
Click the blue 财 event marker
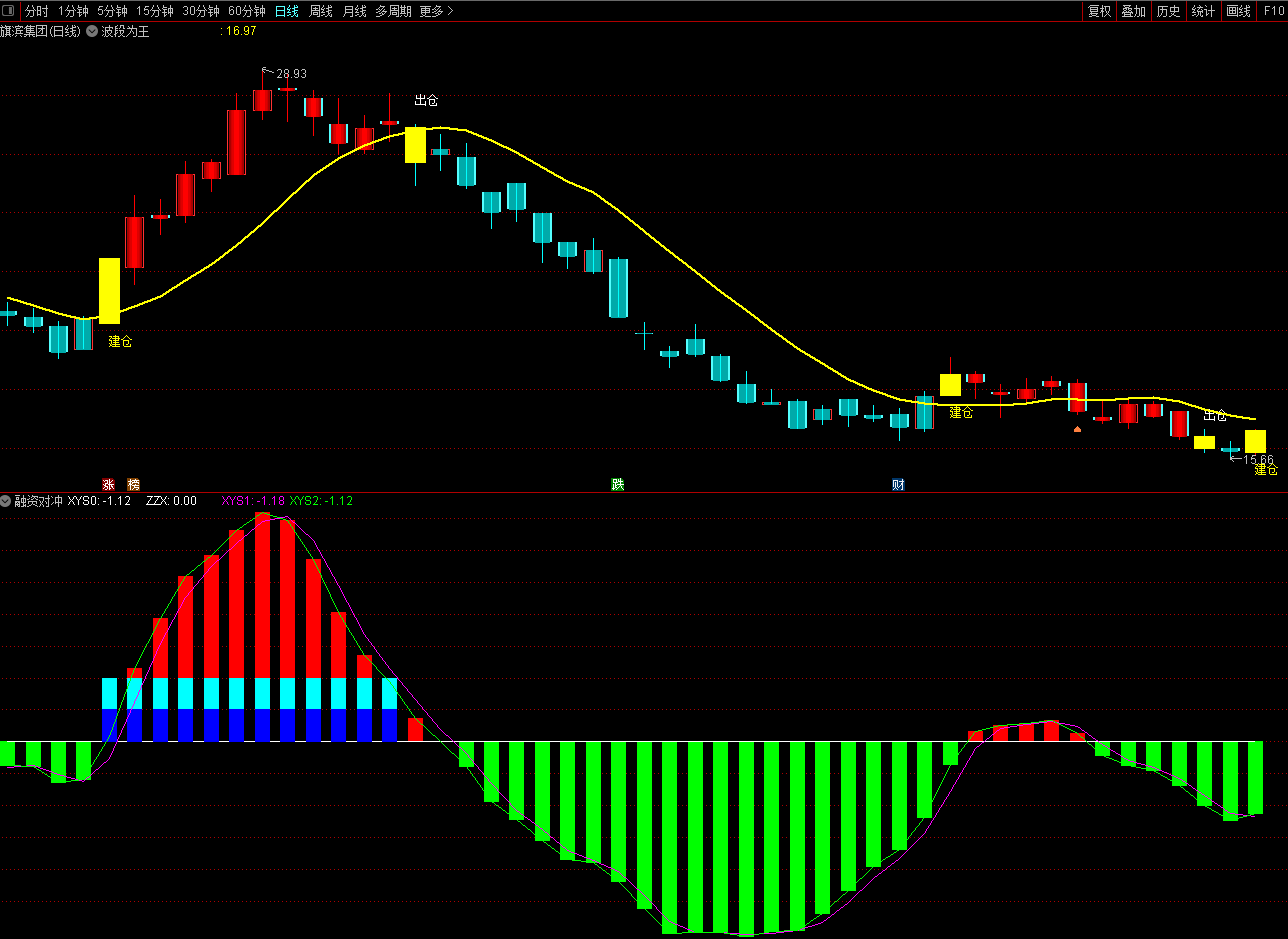(x=898, y=485)
